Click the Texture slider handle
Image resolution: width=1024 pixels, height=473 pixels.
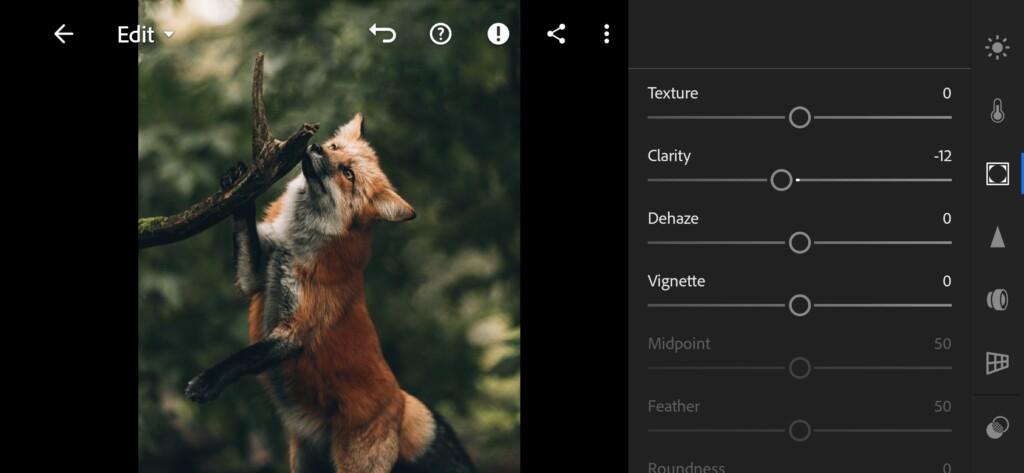point(799,118)
